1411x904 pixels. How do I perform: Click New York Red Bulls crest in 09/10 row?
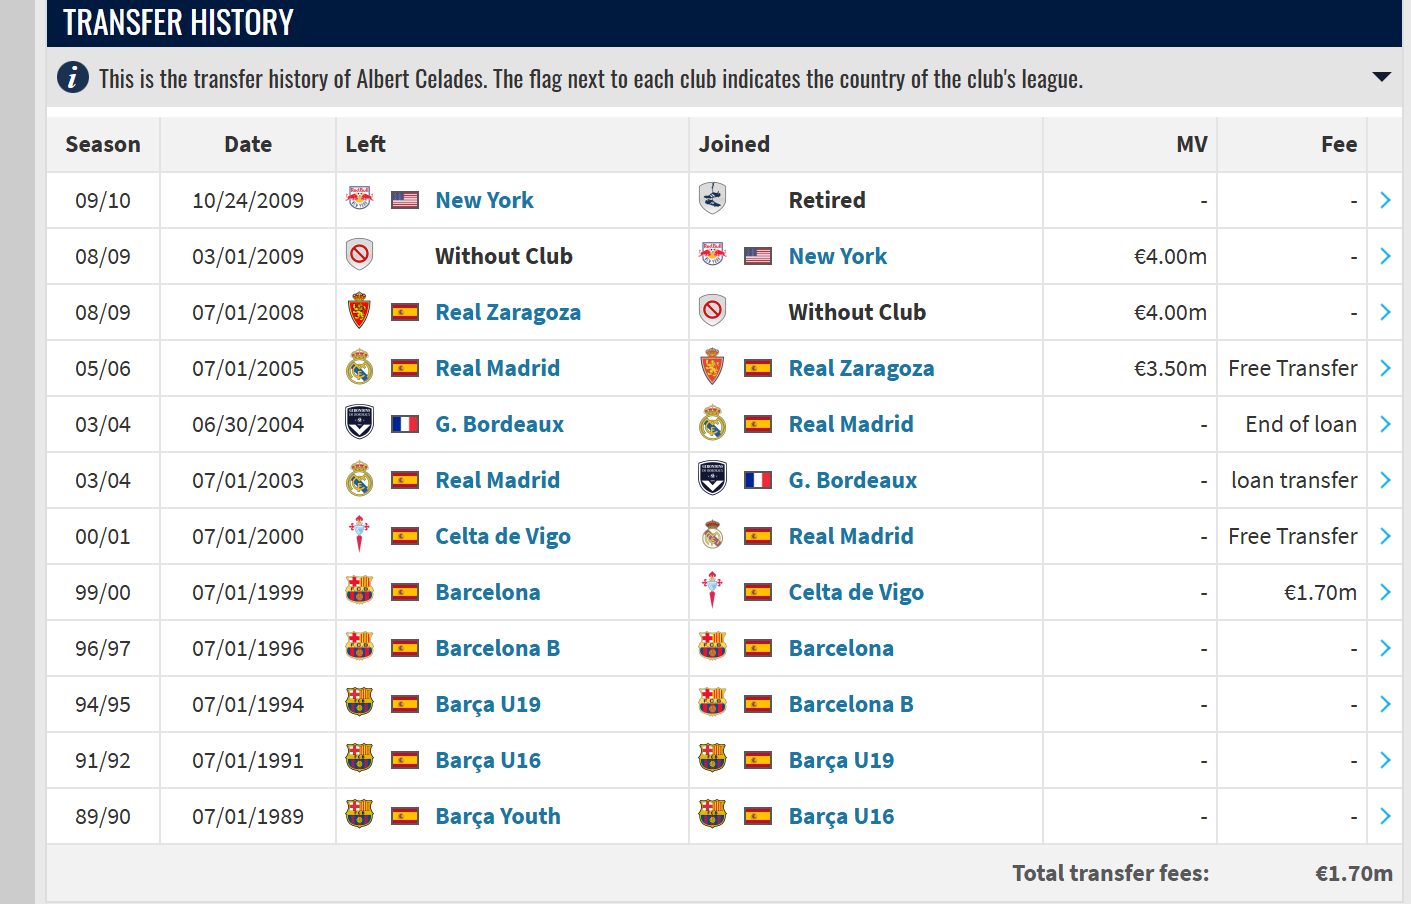(x=359, y=199)
